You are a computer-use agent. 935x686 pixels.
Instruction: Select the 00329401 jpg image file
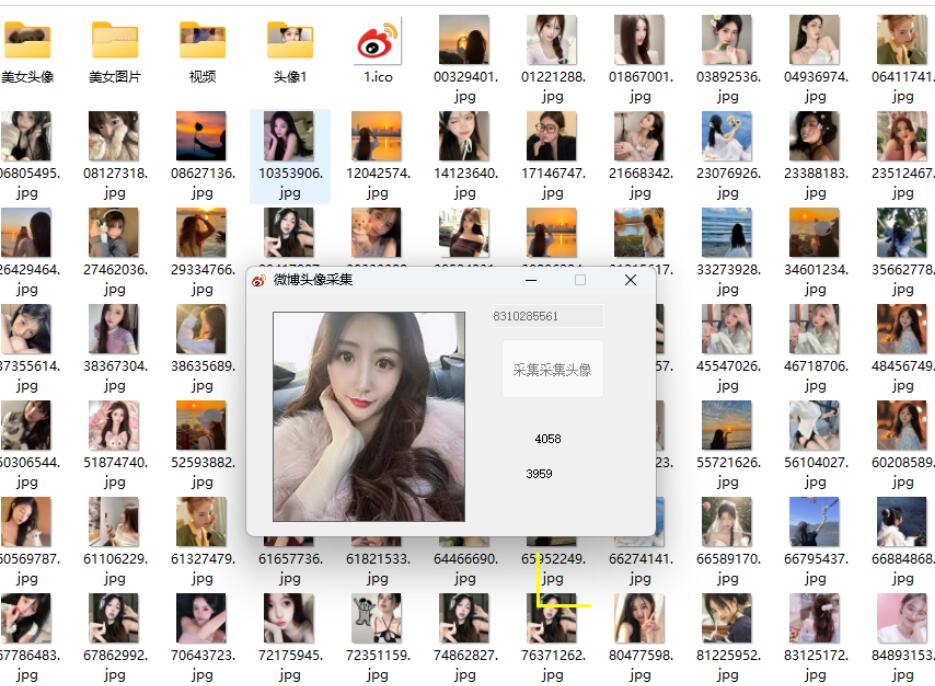click(x=465, y=41)
